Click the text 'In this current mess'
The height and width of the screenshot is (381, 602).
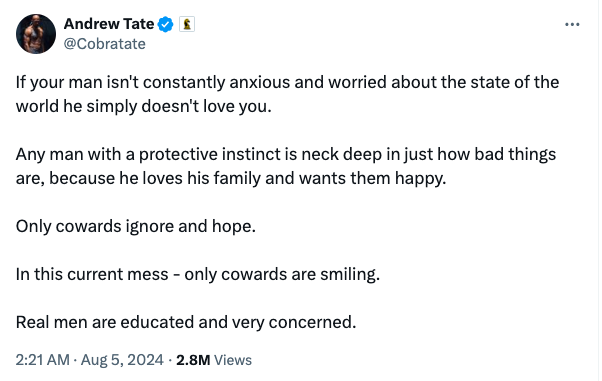click(x=92, y=274)
